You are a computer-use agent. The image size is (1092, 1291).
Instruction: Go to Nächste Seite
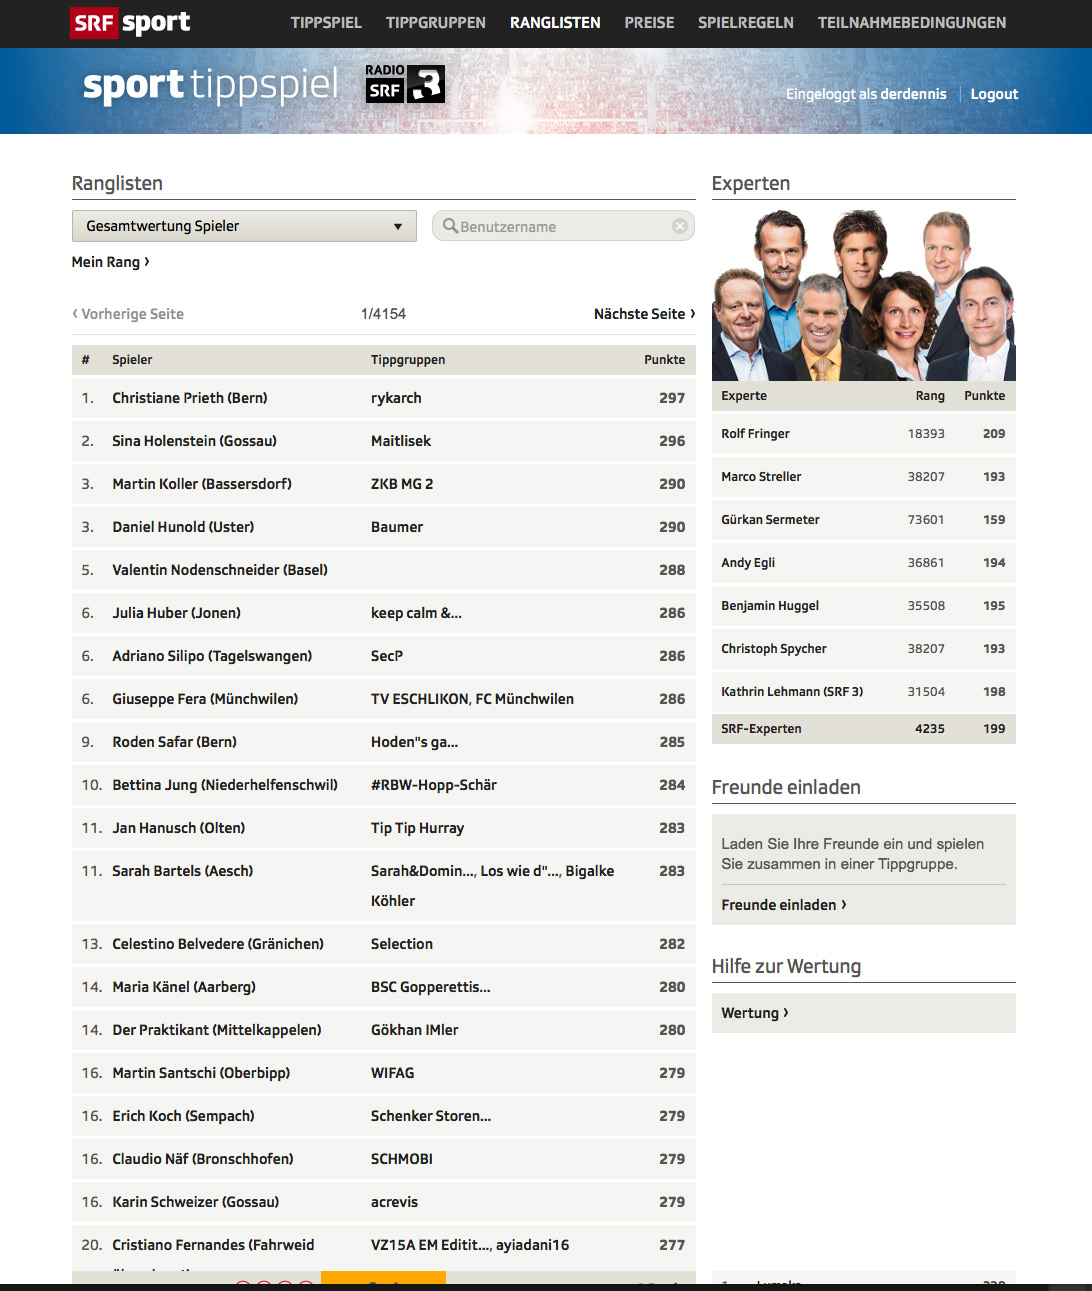pyautogui.click(x=645, y=314)
